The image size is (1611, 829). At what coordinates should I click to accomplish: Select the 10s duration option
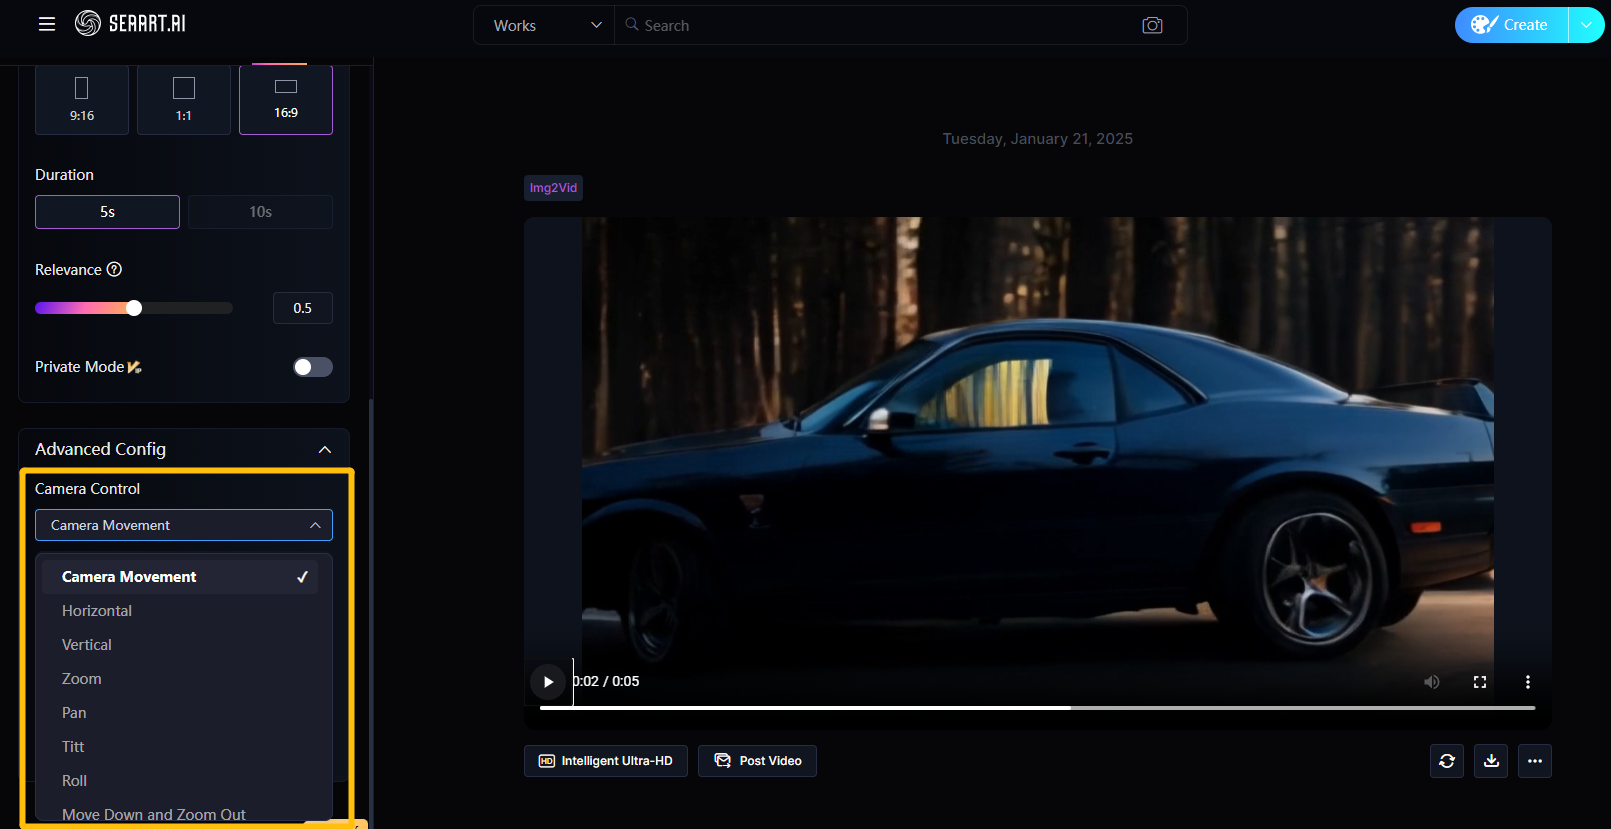tap(260, 212)
